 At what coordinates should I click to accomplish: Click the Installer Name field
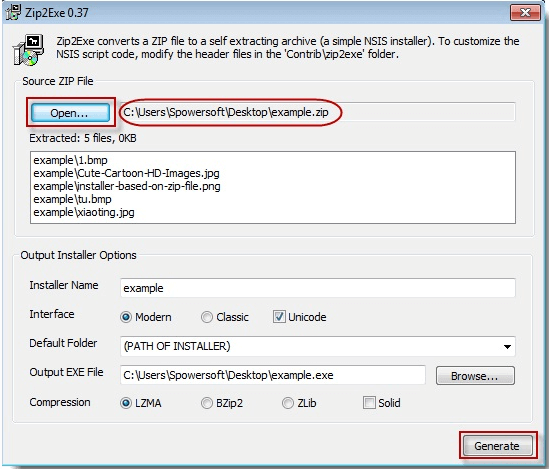coord(317,288)
